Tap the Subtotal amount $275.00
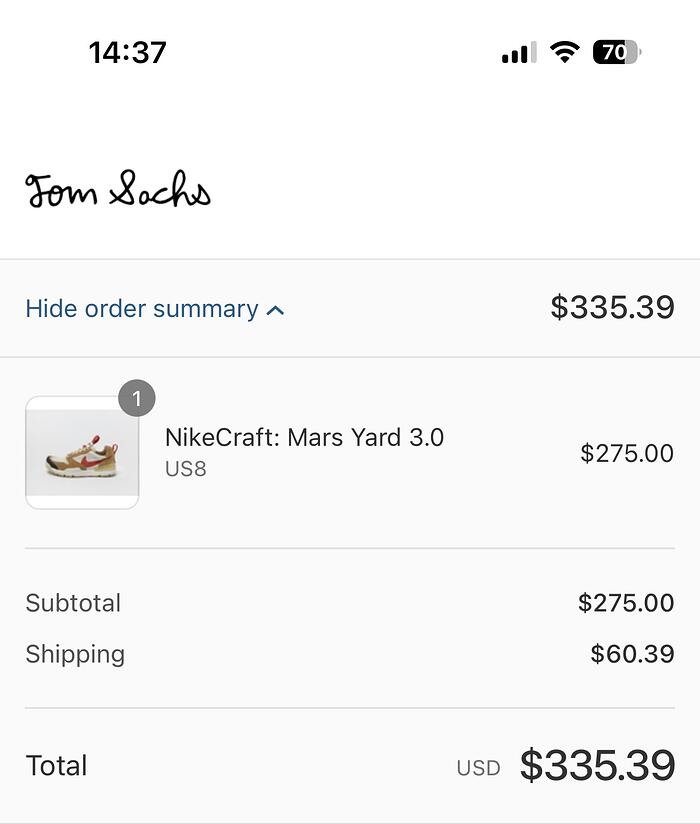This screenshot has height=824, width=700. [x=626, y=603]
